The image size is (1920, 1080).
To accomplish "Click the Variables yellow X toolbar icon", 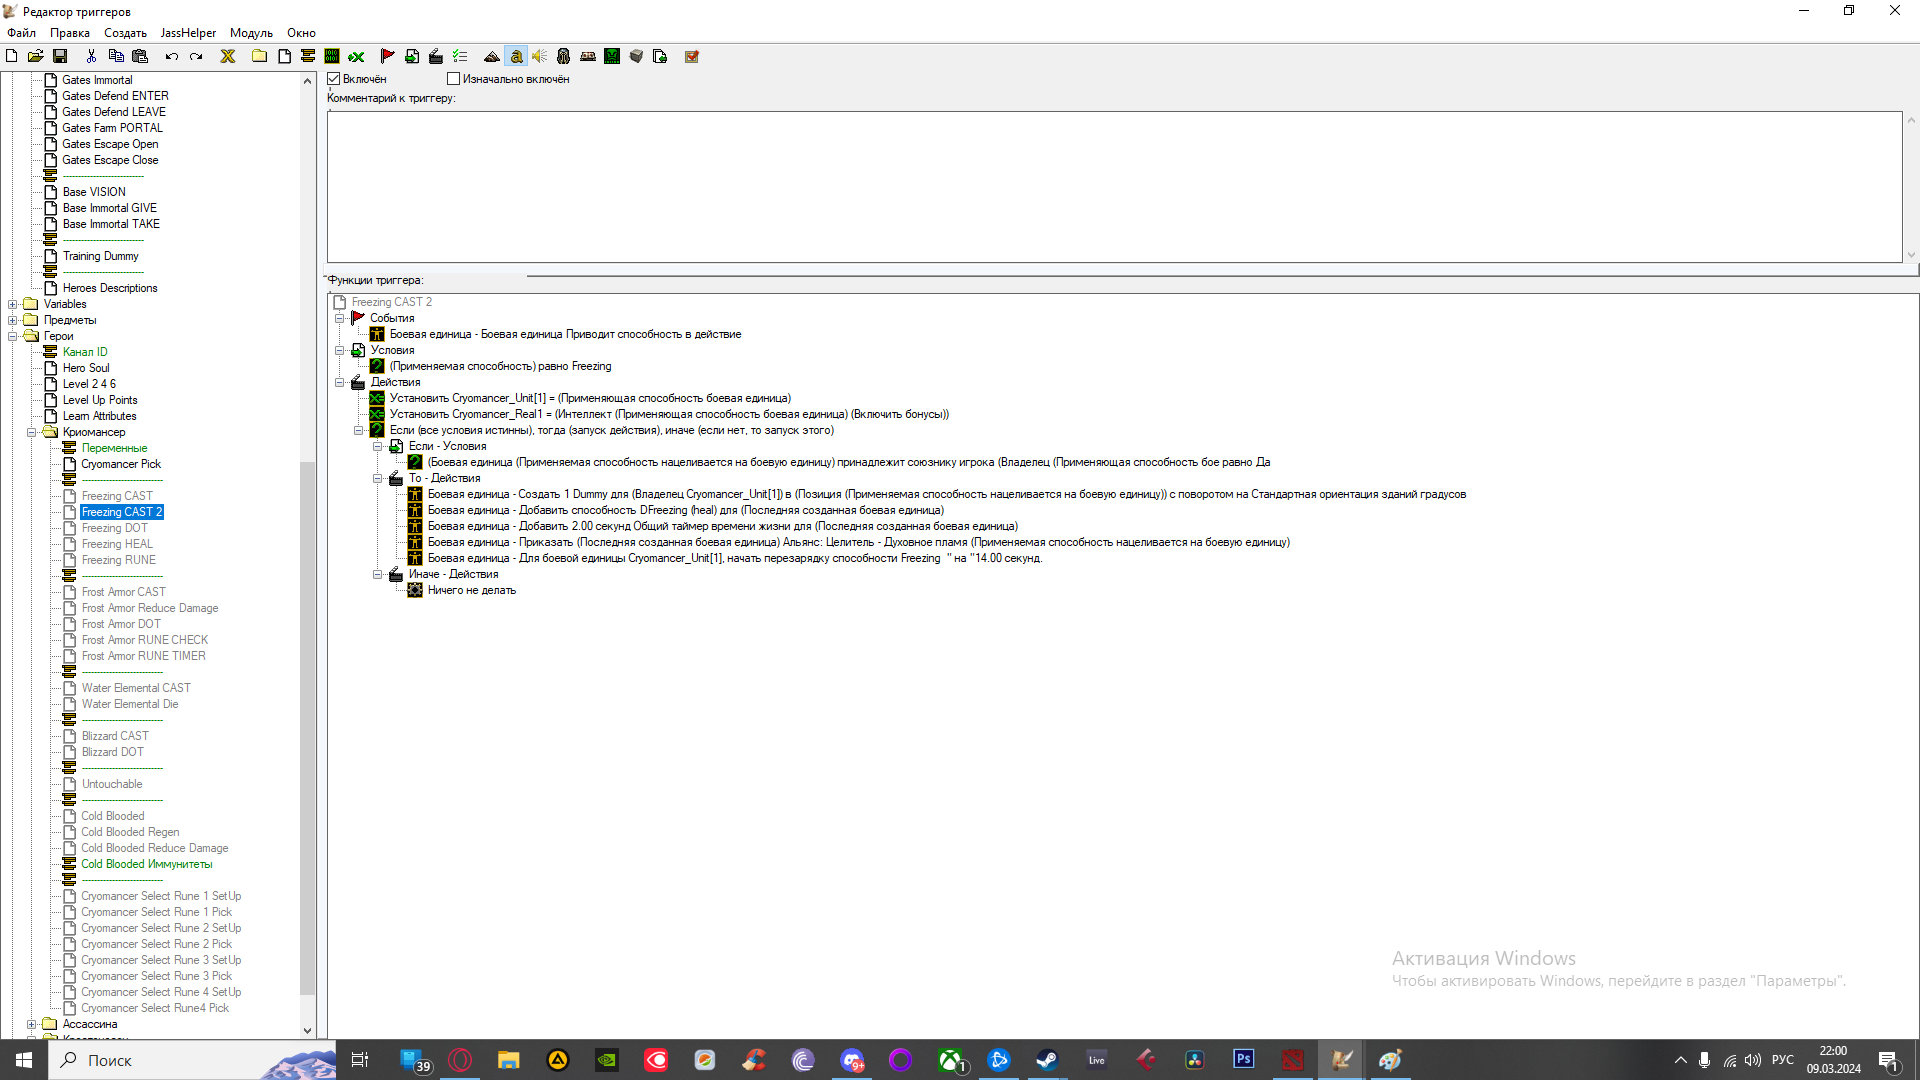I will (228, 57).
